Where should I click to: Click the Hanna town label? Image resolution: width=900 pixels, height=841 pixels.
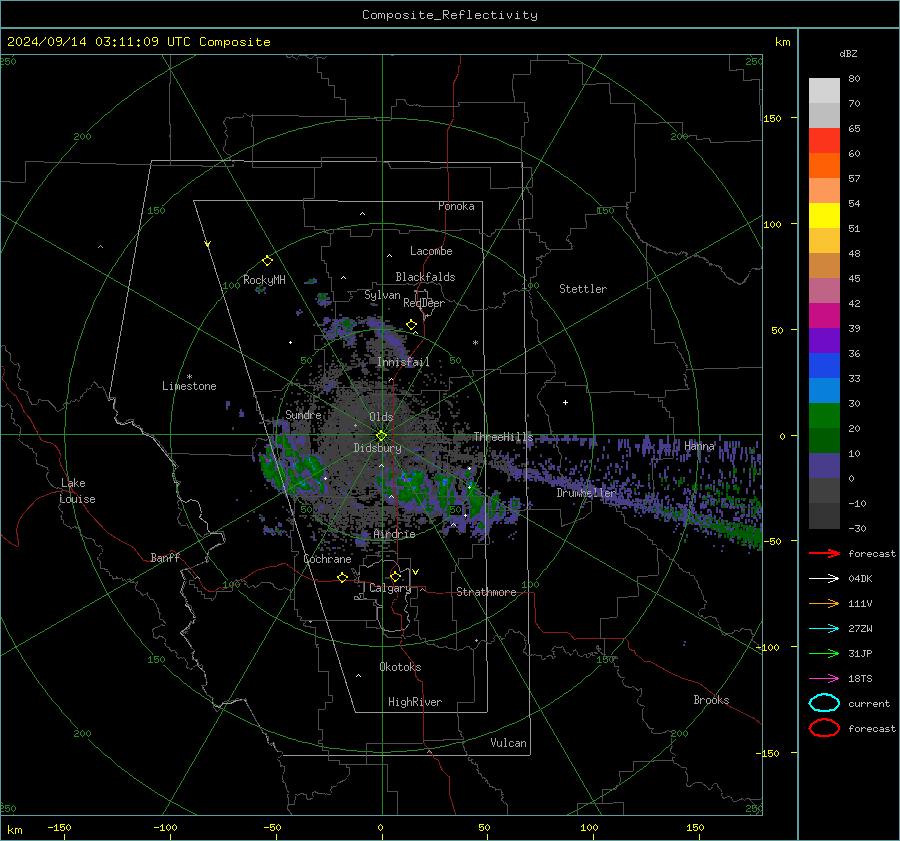[699, 445]
